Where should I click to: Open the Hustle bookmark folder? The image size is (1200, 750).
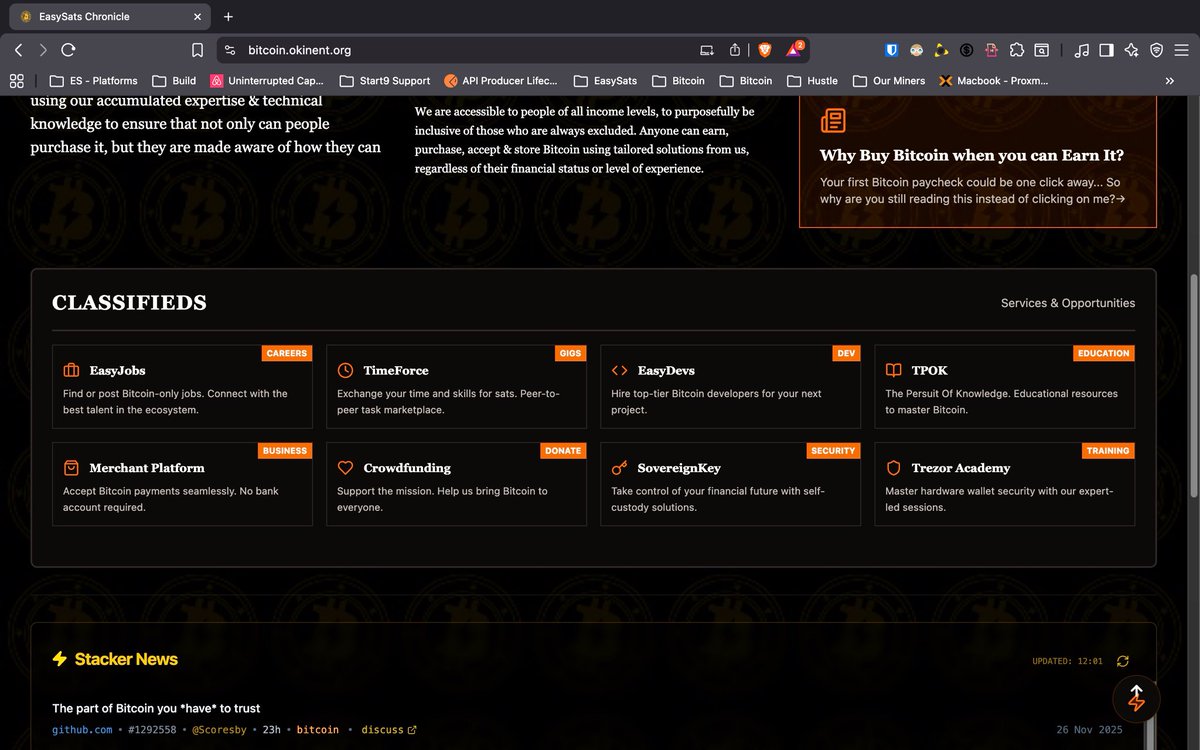[812, 81]
